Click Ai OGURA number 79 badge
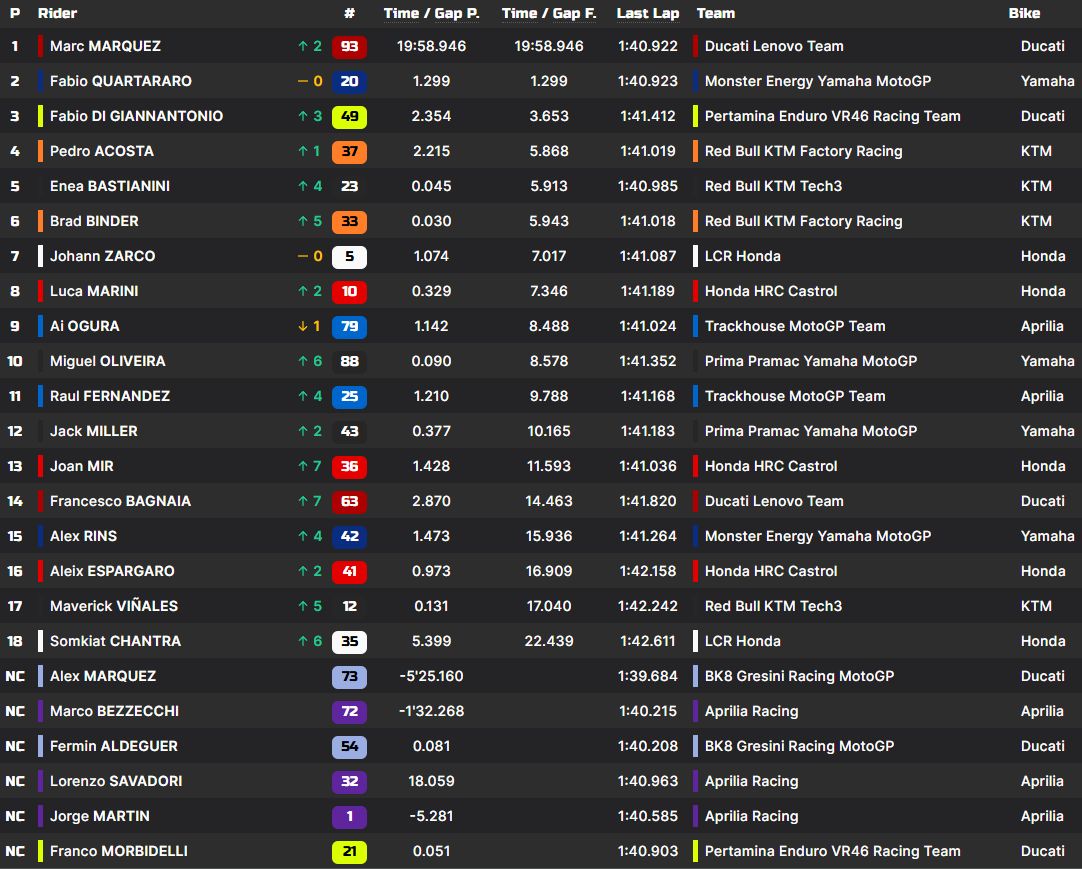 pyautogui.click(x=349, y=326)
